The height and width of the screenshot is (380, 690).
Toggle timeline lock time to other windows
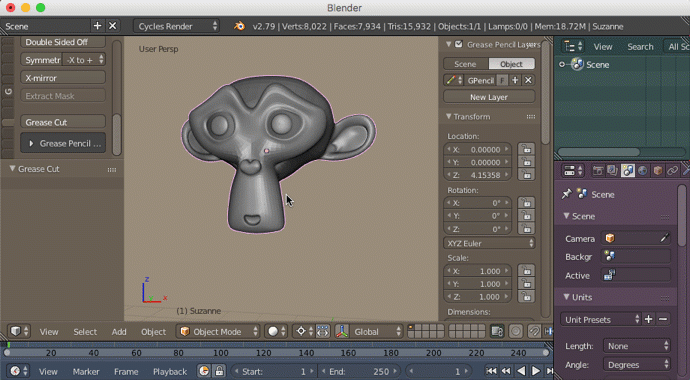[x=219, y=371]
